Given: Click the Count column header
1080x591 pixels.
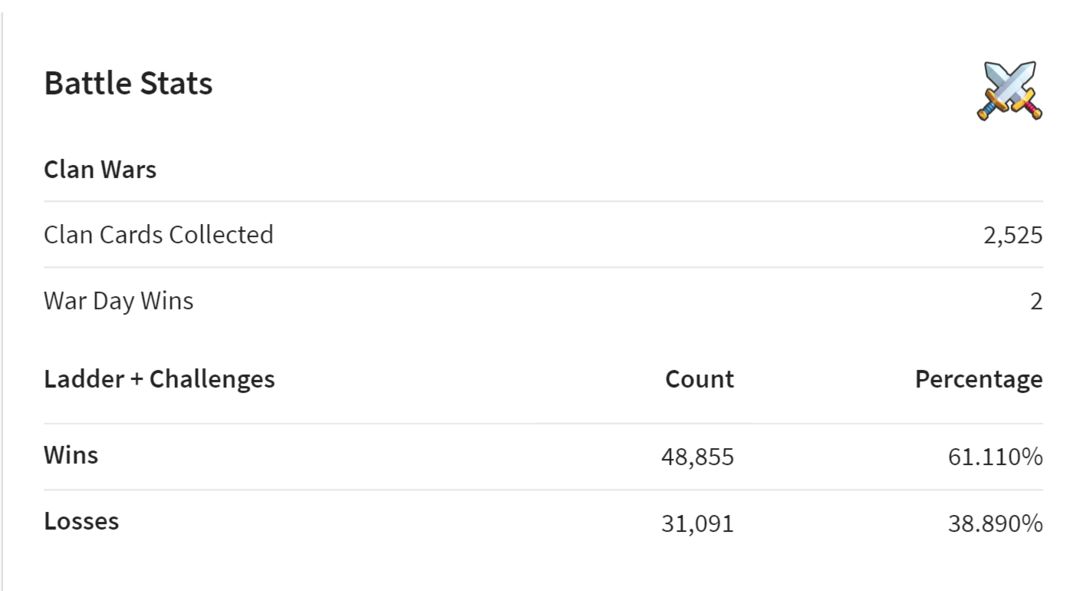Looking at the screenshot, I should coord(699,380).
